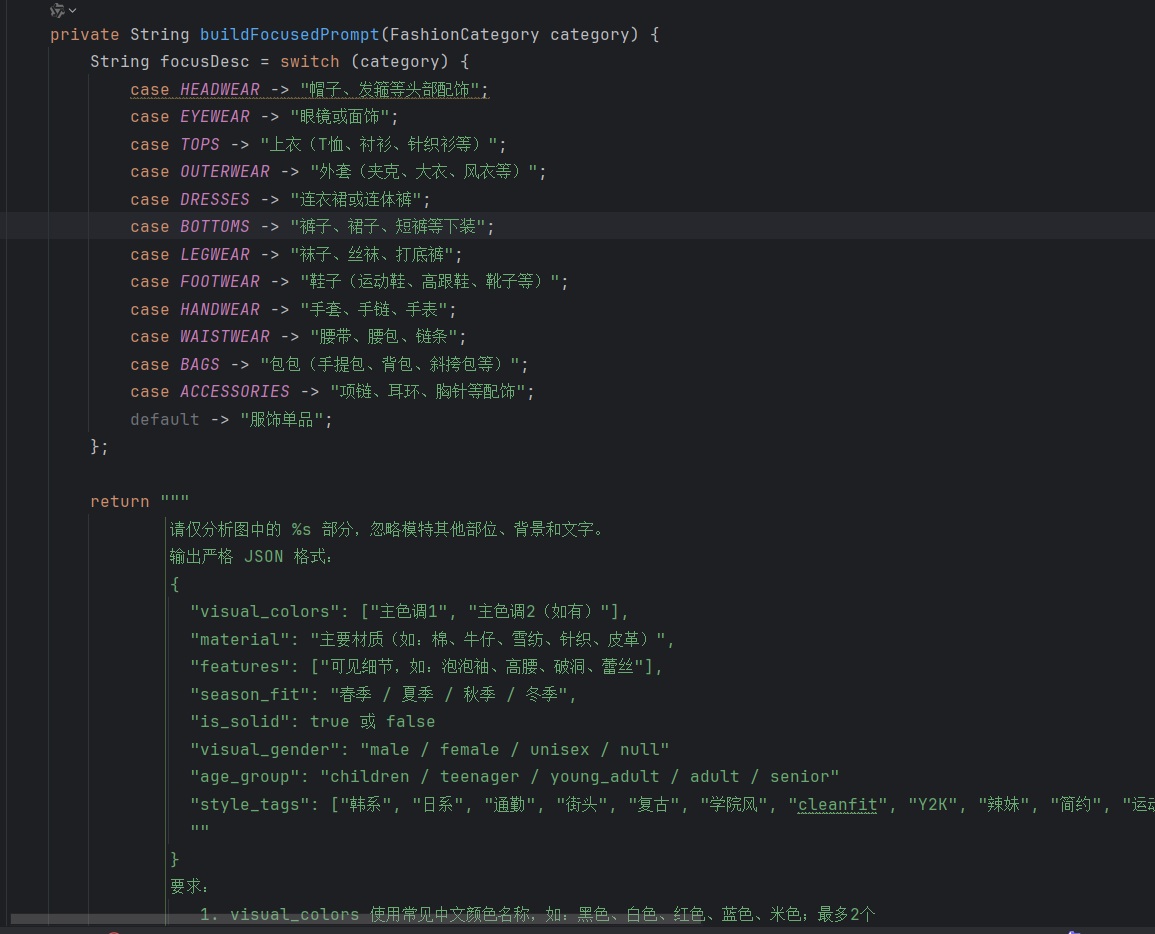Click the "要求:" line

(189, 887)
